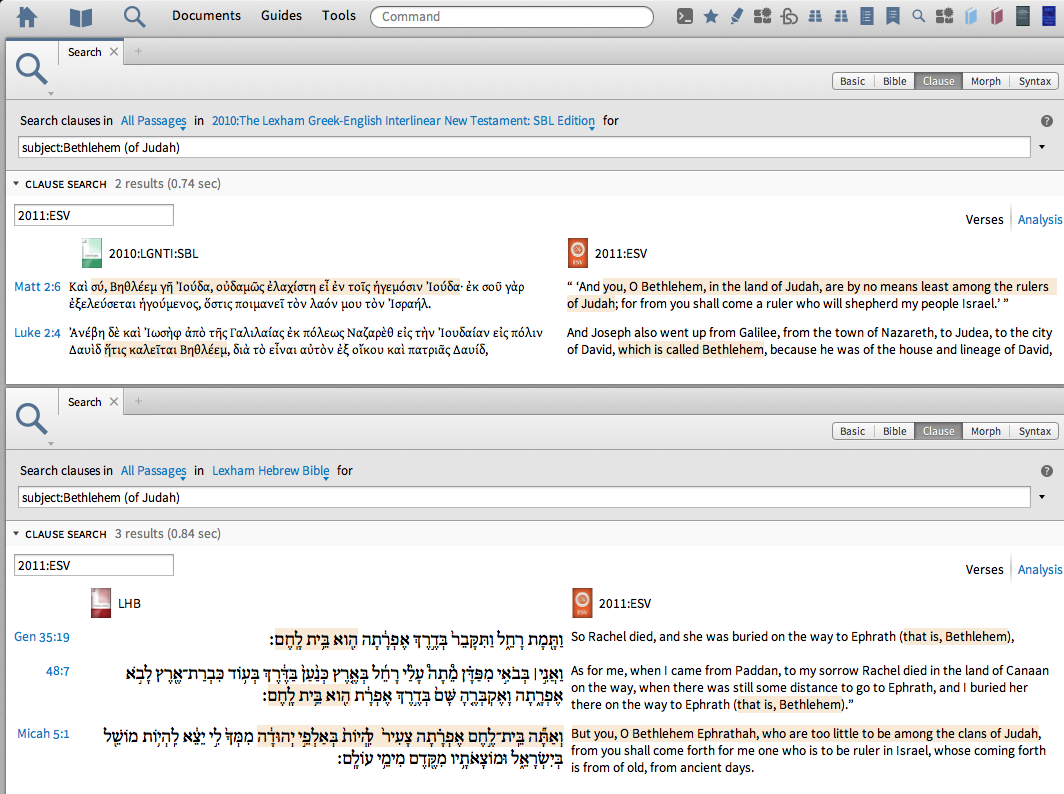Image resolution: width=1064 pixels, height=794 pixels.
Task: Select Morph search in the lower panel
Action: click(x=985, y=432)
